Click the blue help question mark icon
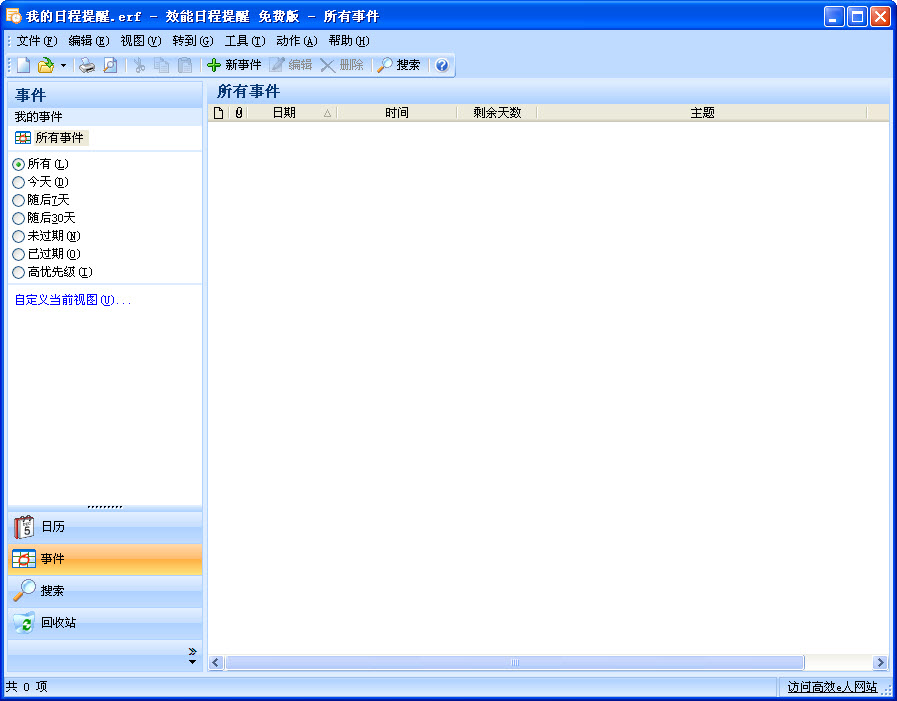The height and width of the screenshot is (701, 897). pyautogui.click(x=442, y=65)
